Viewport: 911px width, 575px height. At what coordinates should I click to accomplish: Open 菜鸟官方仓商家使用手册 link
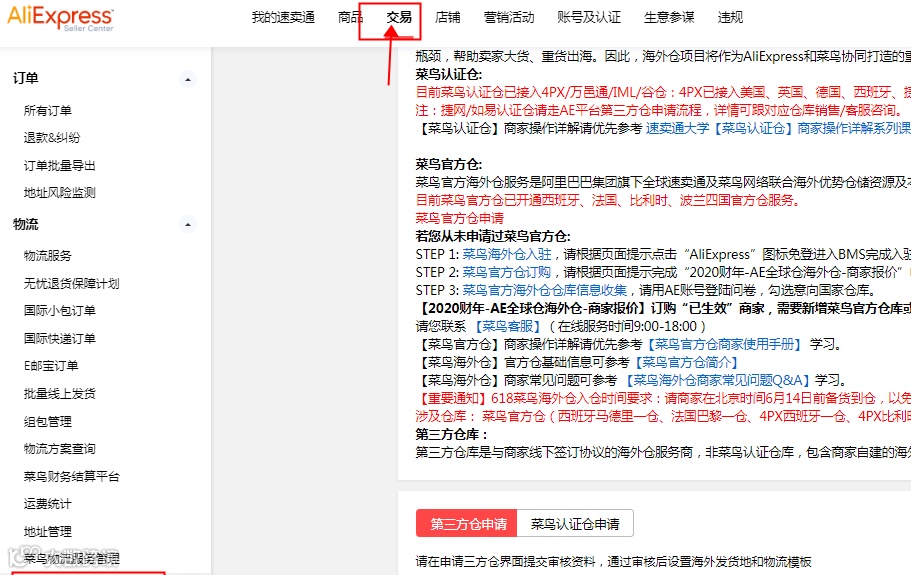coord(725,344)
